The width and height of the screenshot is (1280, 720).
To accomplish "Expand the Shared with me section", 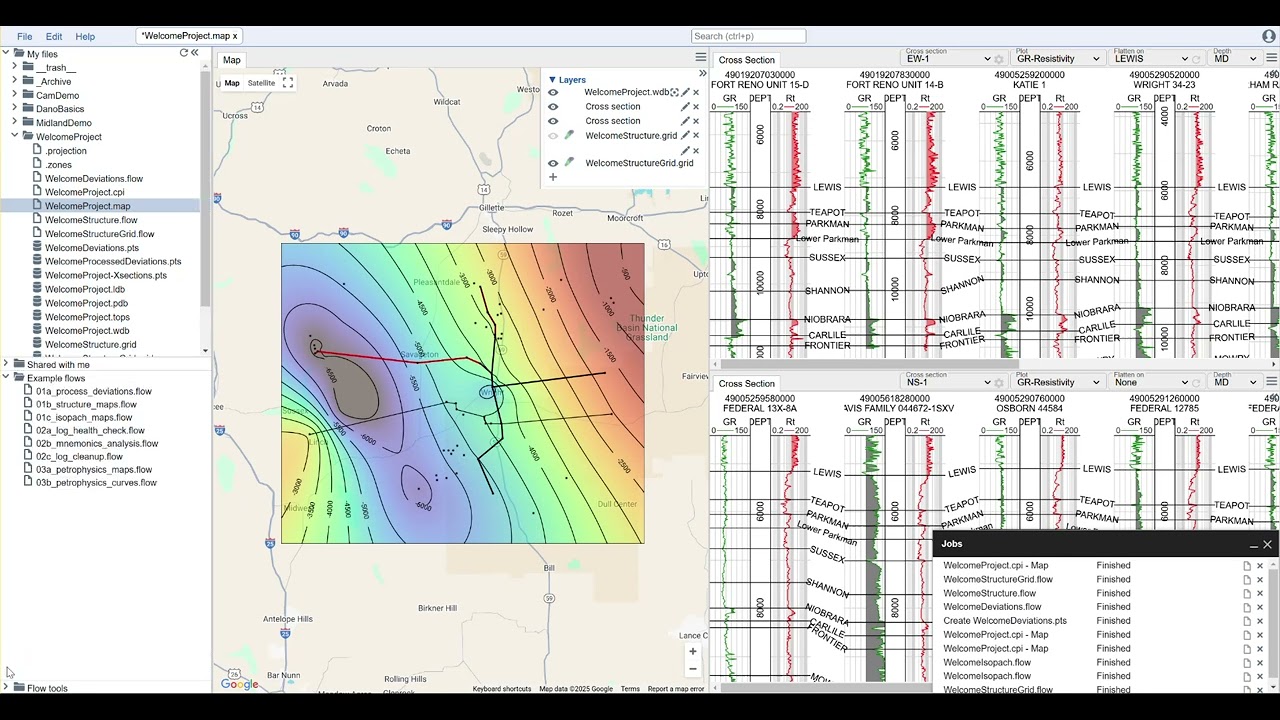I will pos(6,364).
